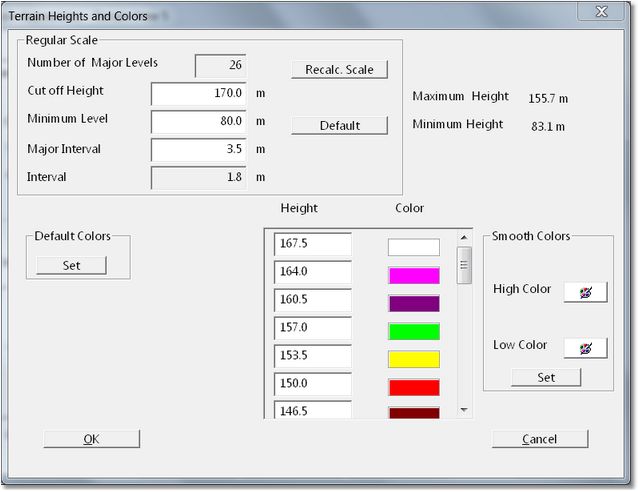Edit the 157.0 height field
Viewport: 638px width, 492px height.
313,328
